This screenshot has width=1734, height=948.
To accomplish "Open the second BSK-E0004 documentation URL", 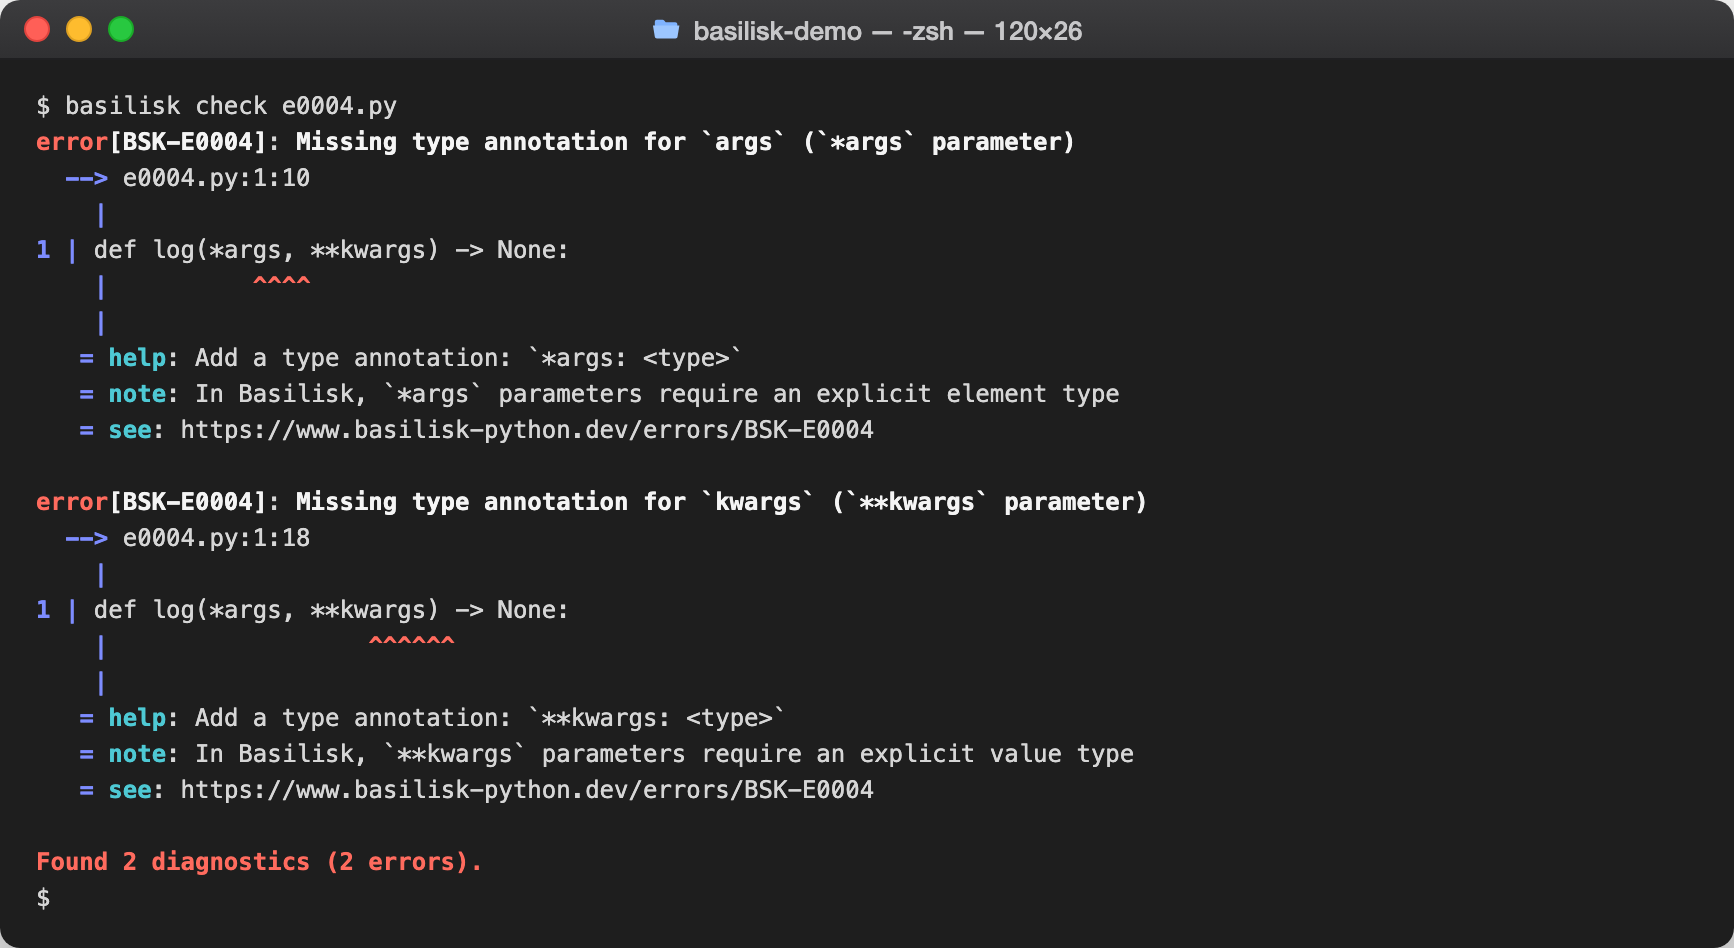I will point(527,790).
